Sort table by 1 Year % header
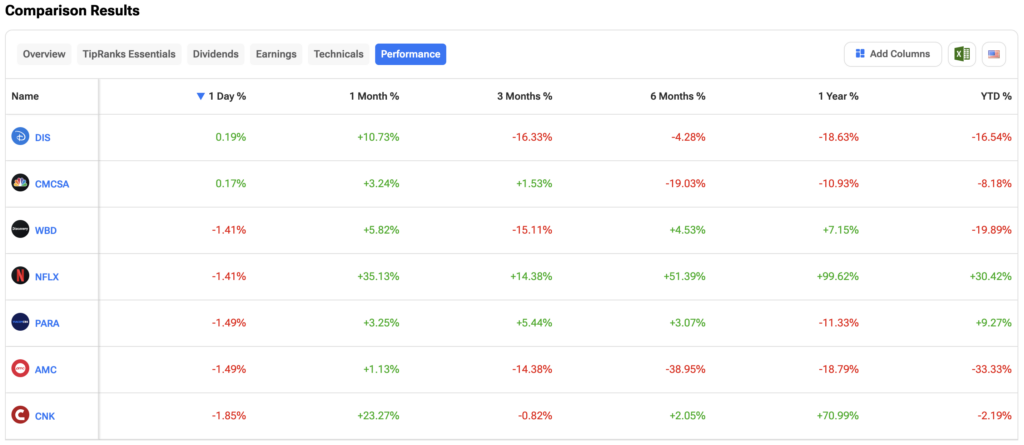Image resolution: width=1024 pixels, height=445 pixels. point(836,97)
